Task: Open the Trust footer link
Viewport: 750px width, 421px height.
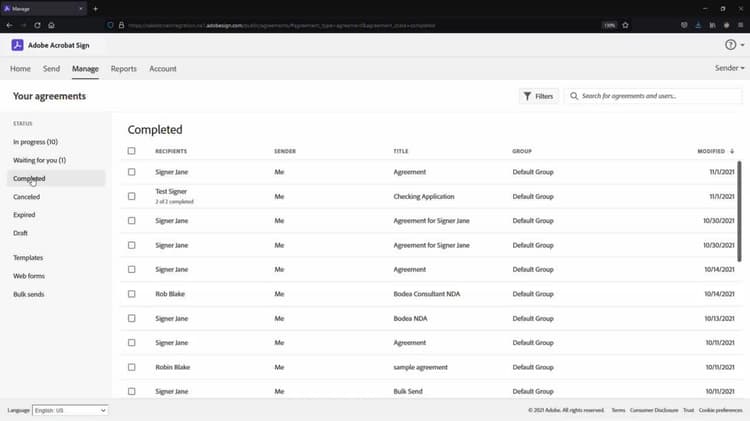Action: [688, 410]
